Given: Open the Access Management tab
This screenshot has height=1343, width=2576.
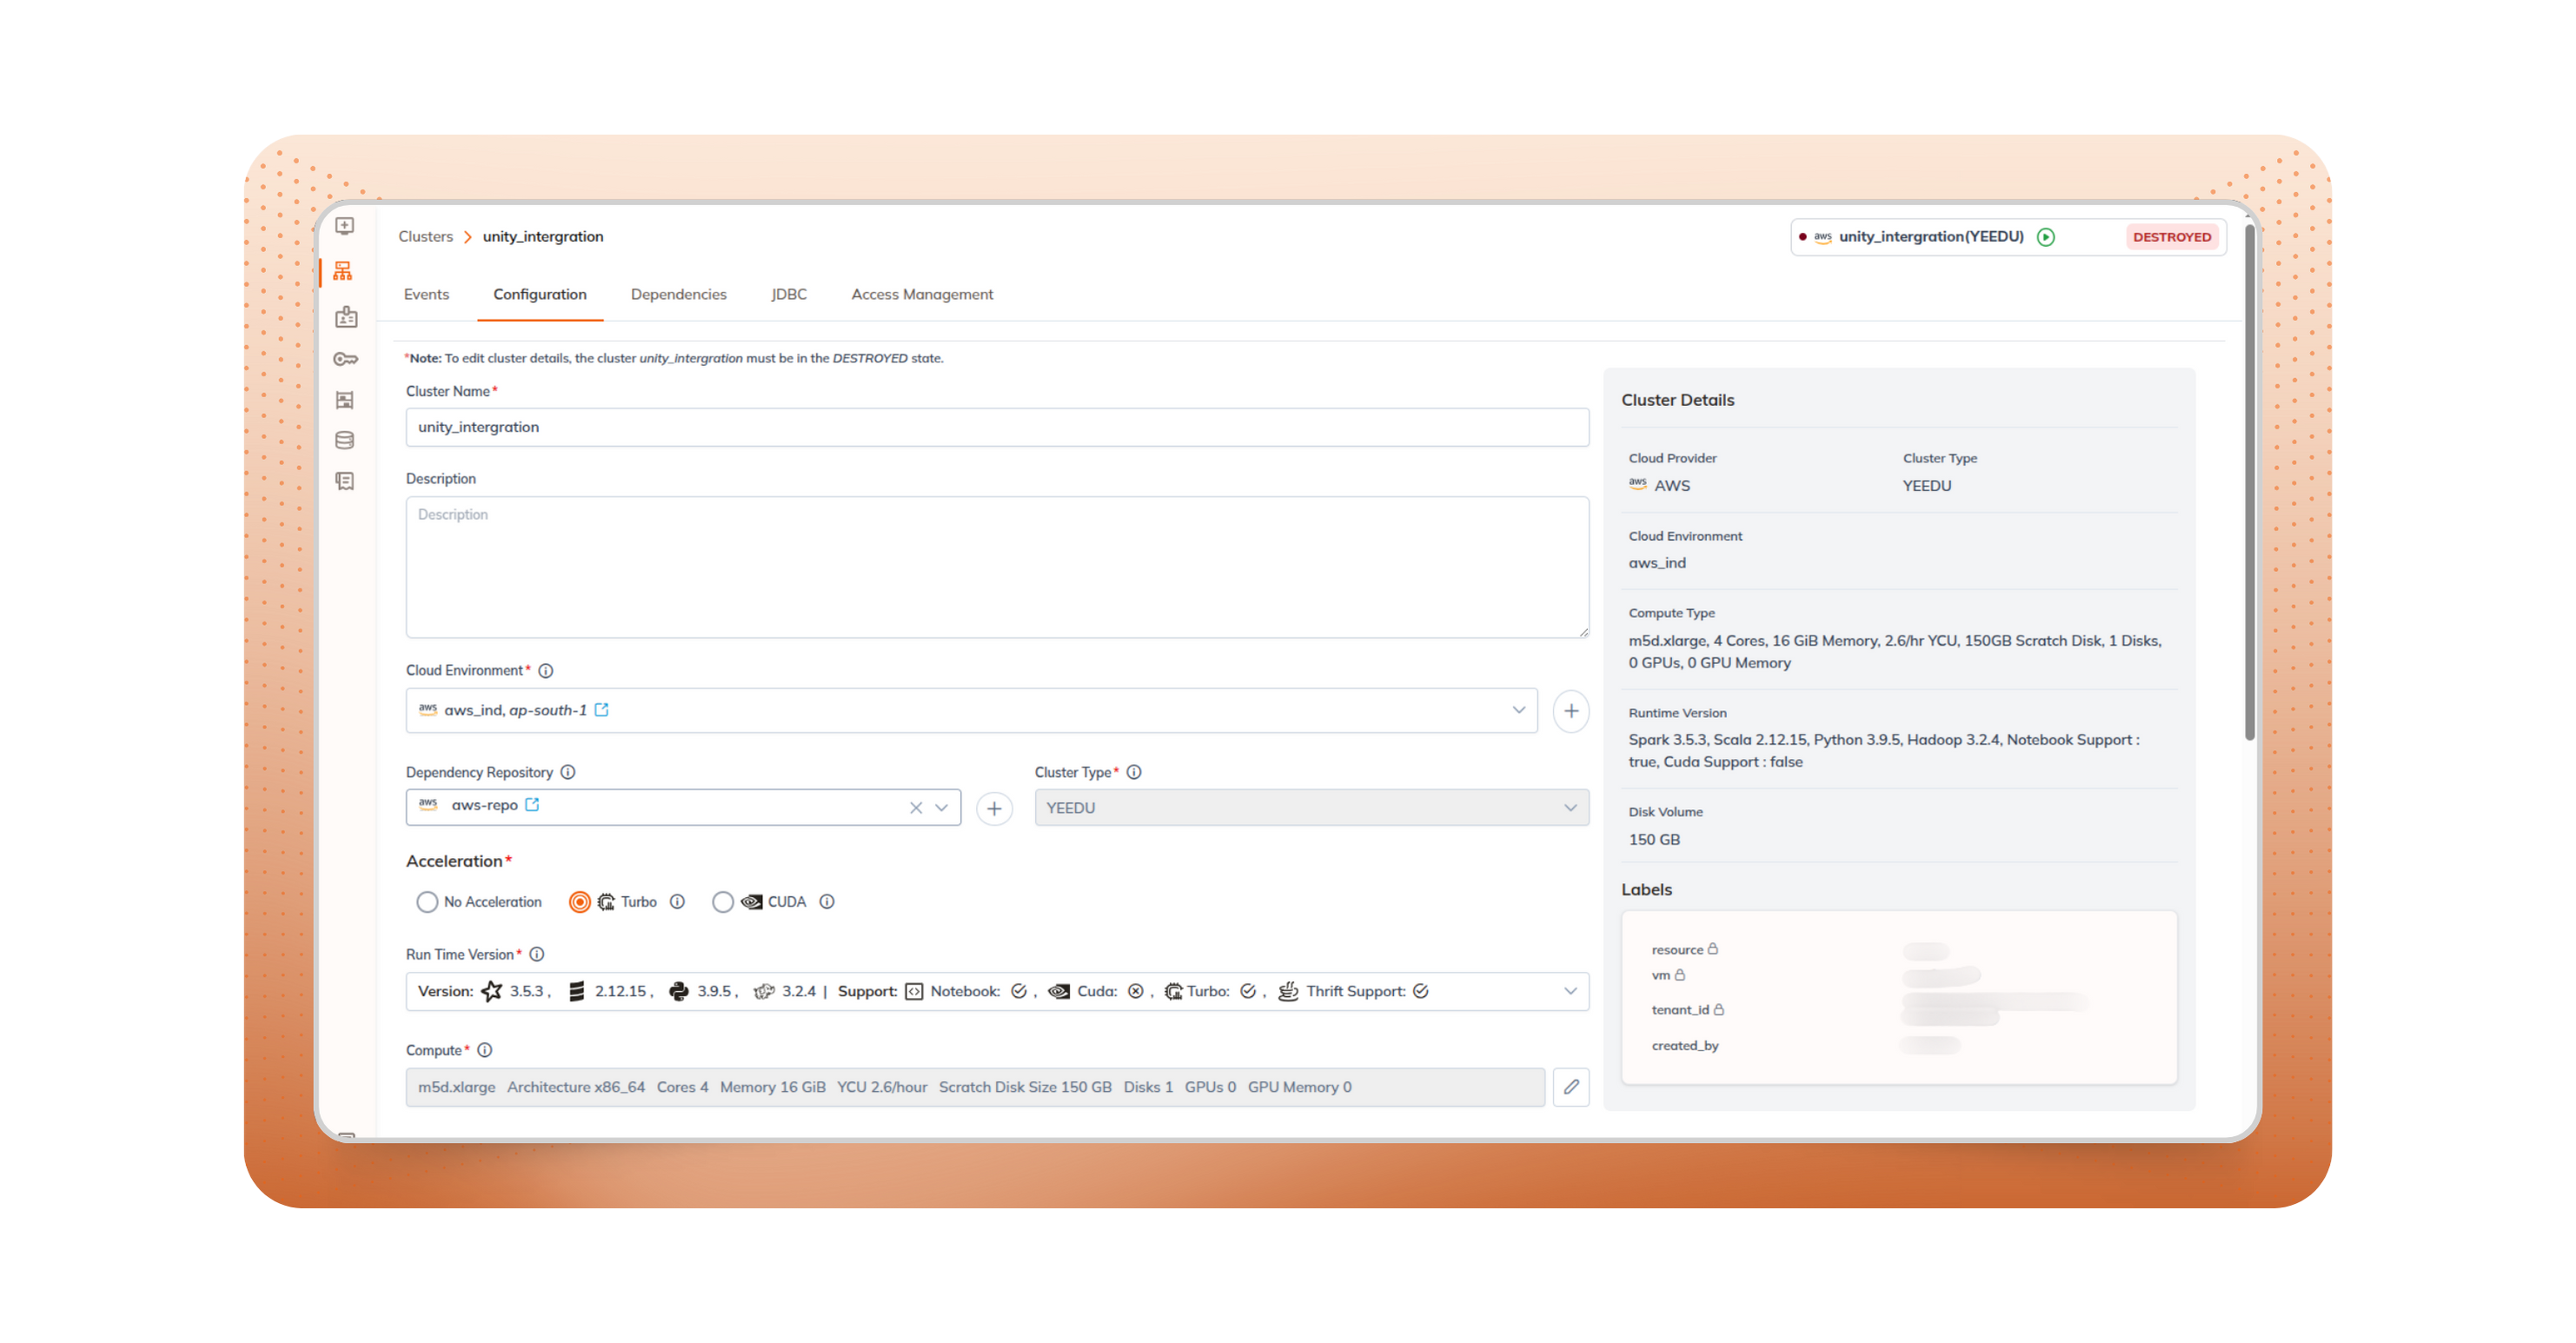Looking at the screenshot, I should tap(921, 294).
